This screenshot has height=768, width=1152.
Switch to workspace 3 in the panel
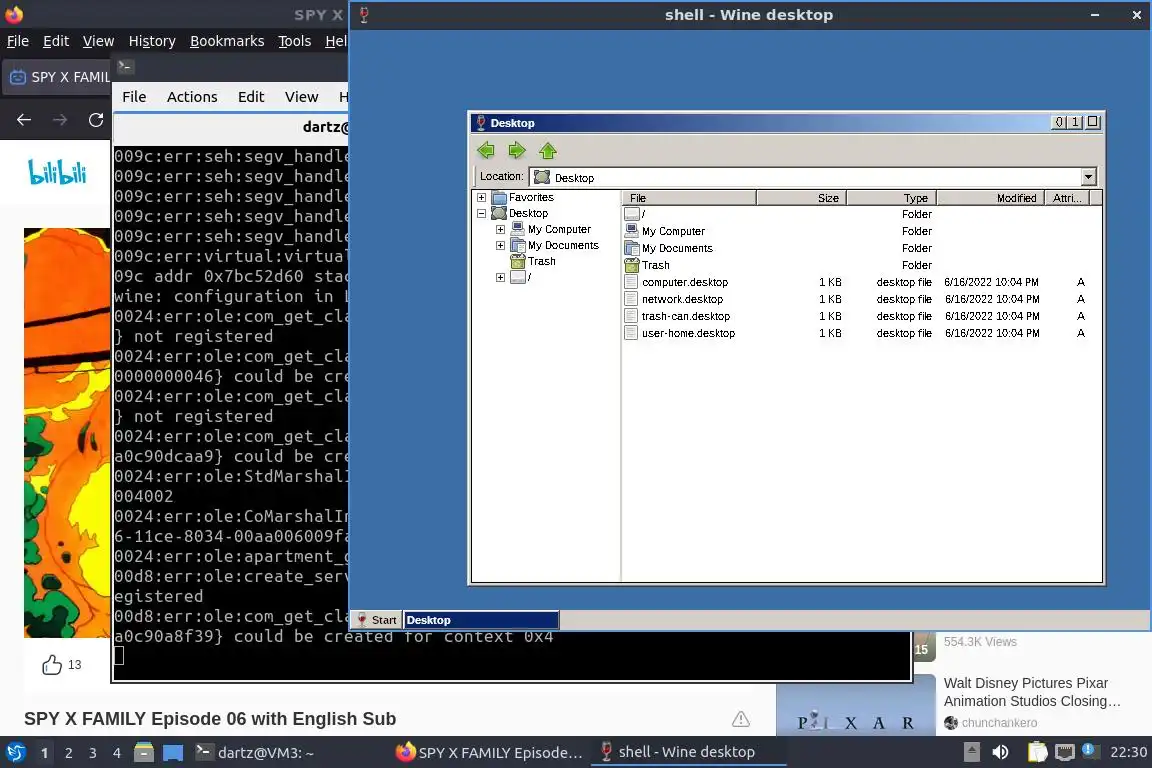click(x=93, y=753)
